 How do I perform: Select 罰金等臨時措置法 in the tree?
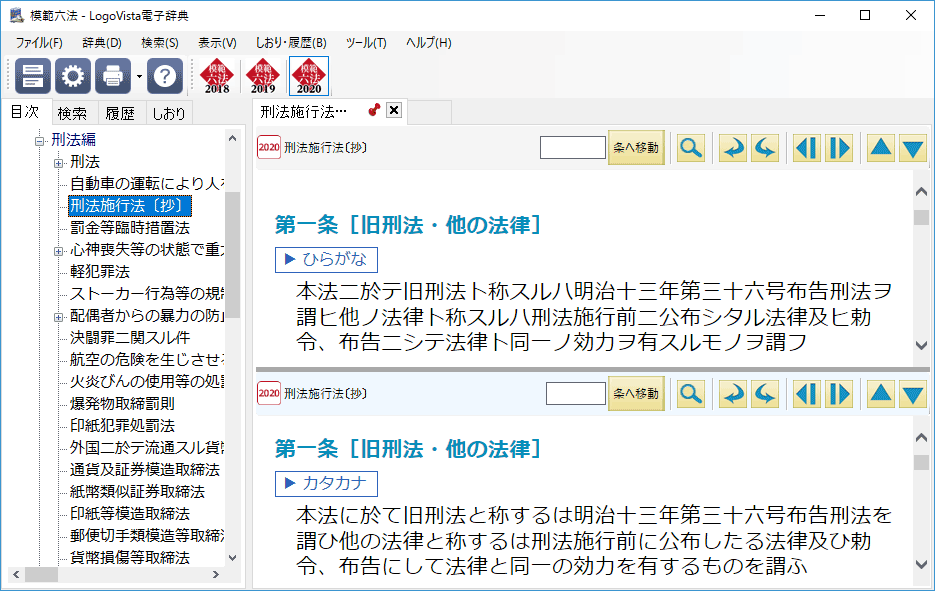point(129,228)
